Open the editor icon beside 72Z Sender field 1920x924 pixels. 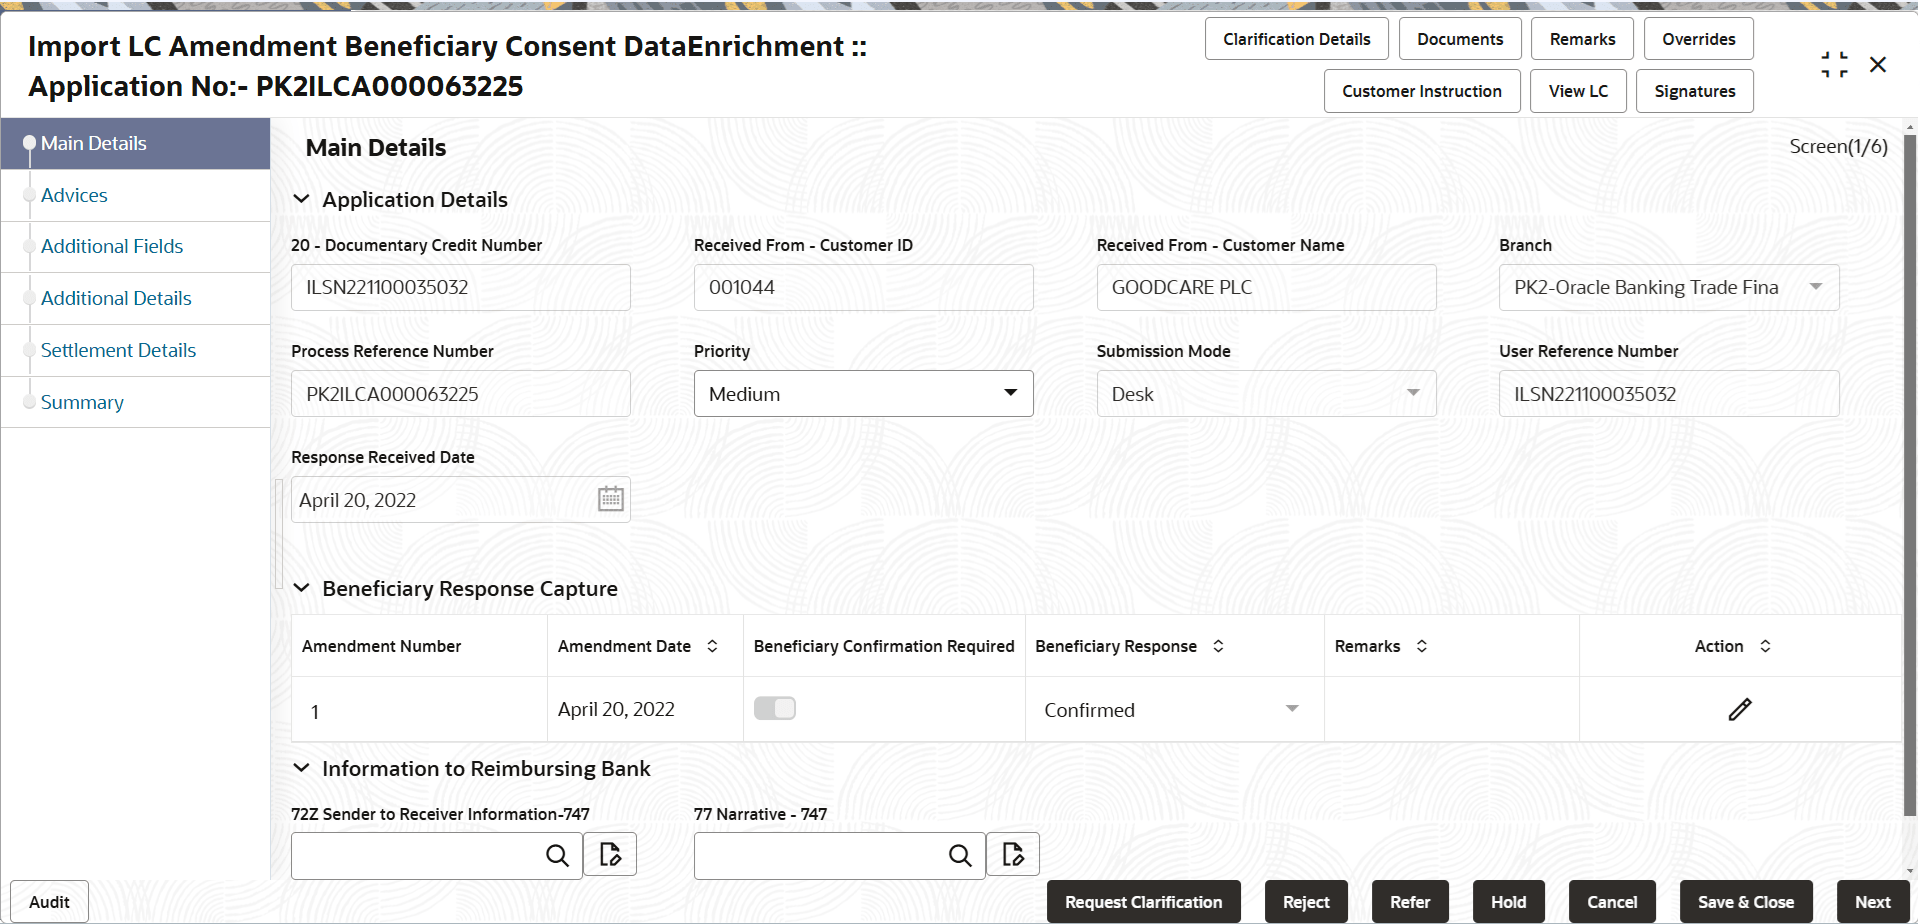[610, 856]
